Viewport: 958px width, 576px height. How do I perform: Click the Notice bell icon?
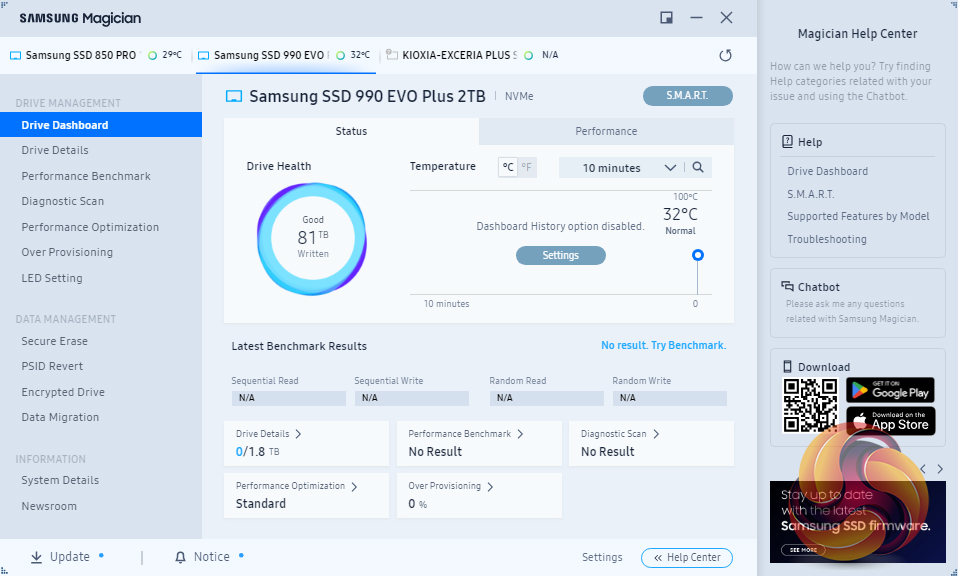180,557
